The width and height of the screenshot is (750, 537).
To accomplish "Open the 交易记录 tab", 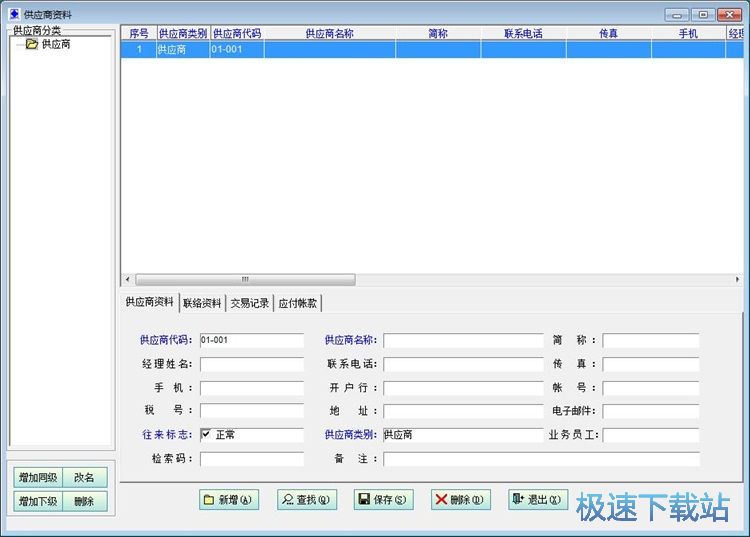I will tap(250, 303).
